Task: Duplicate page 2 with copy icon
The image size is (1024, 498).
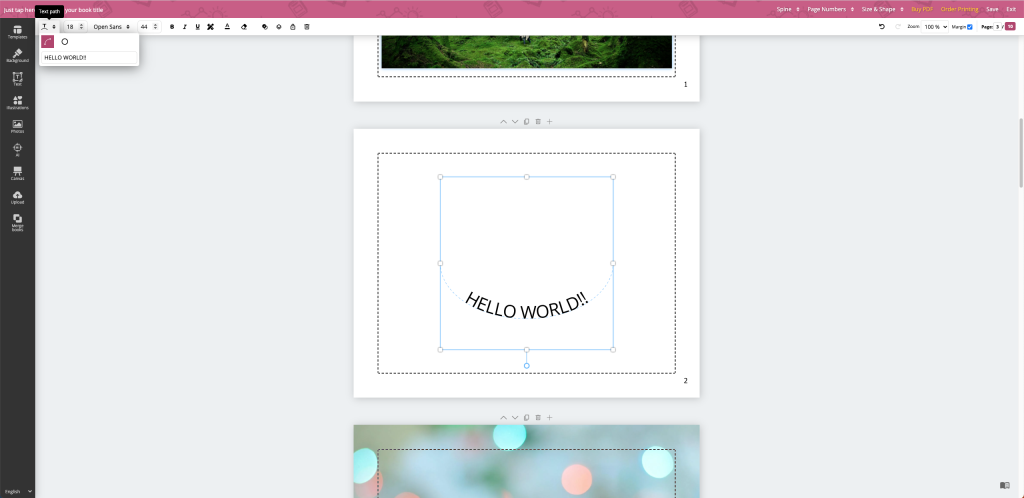Action: point(526,122)
